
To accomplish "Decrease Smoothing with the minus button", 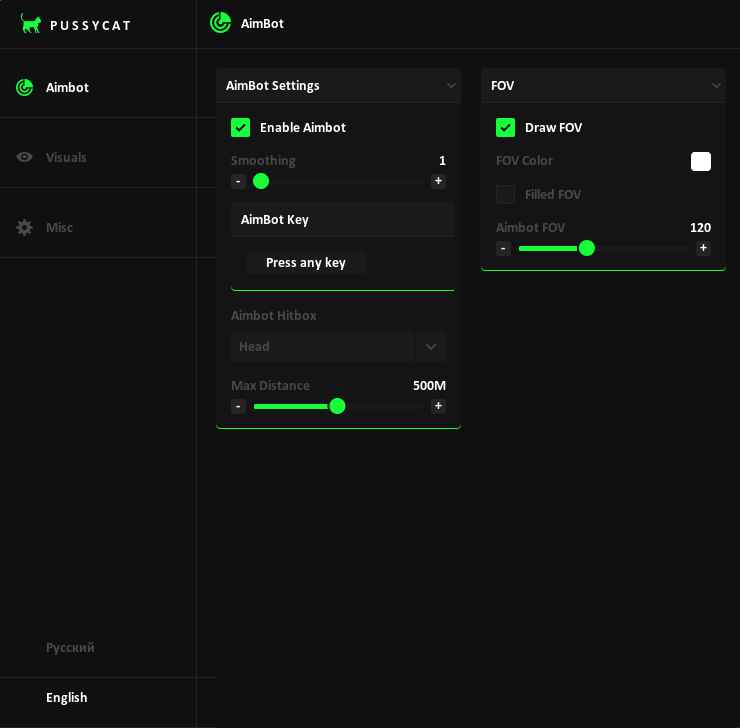I will pyautogui.click(x=238, y=181).
